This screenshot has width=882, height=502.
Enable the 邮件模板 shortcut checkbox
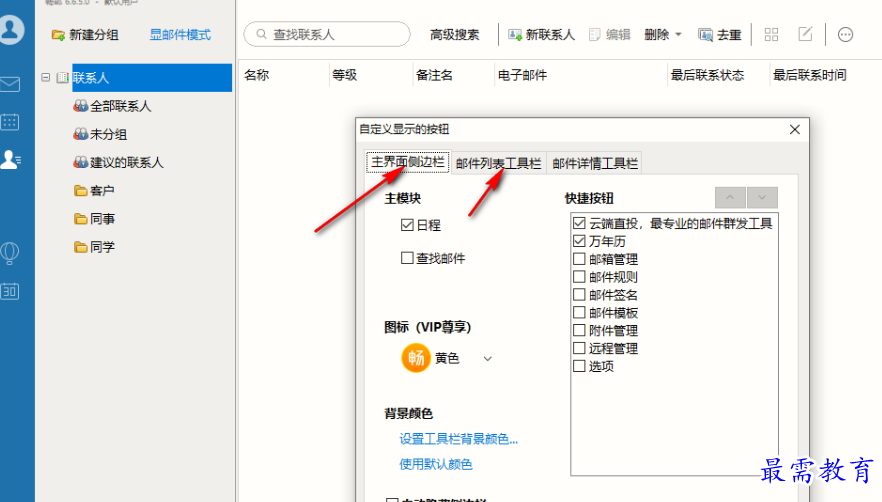coord(579,312)
